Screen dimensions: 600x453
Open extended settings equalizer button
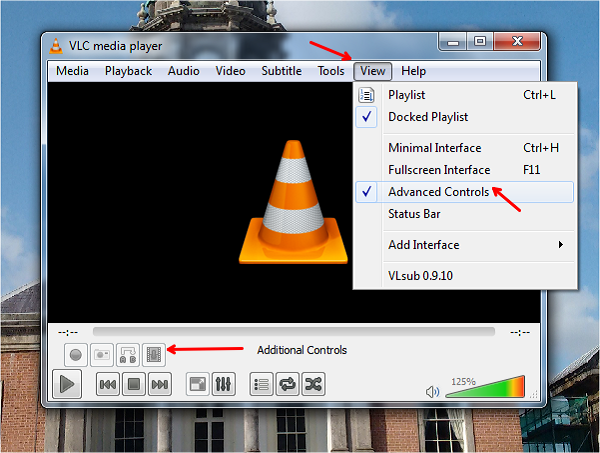click(x=223, y=384)
